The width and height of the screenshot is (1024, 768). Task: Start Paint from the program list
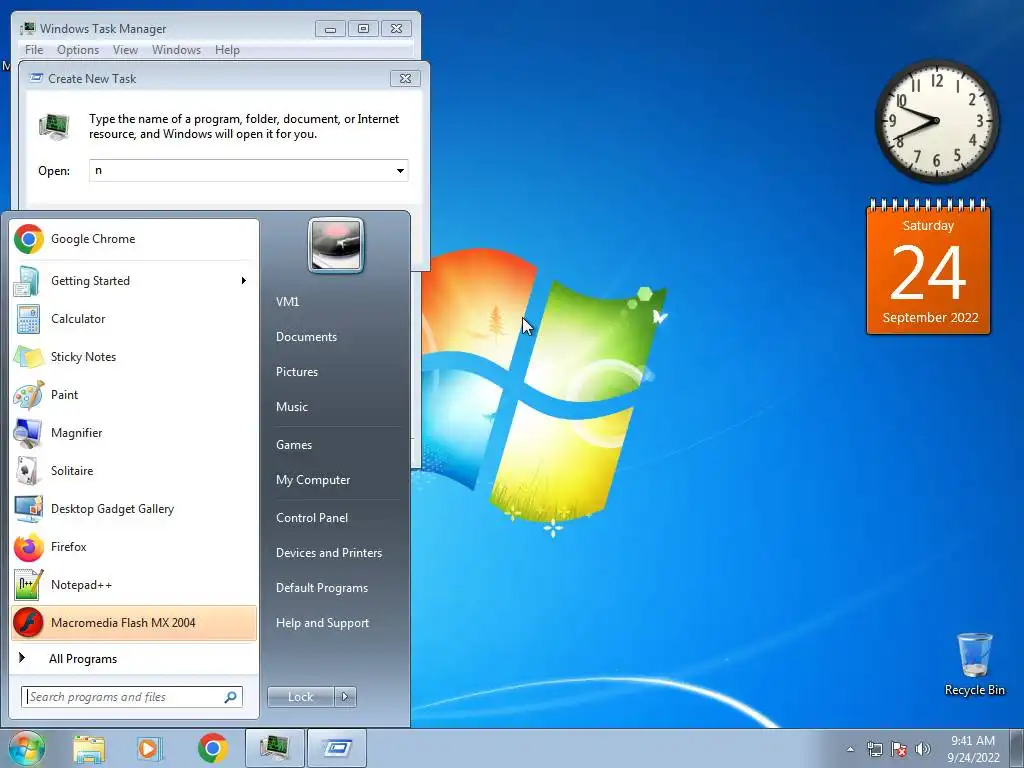click(x=134, y=394)
